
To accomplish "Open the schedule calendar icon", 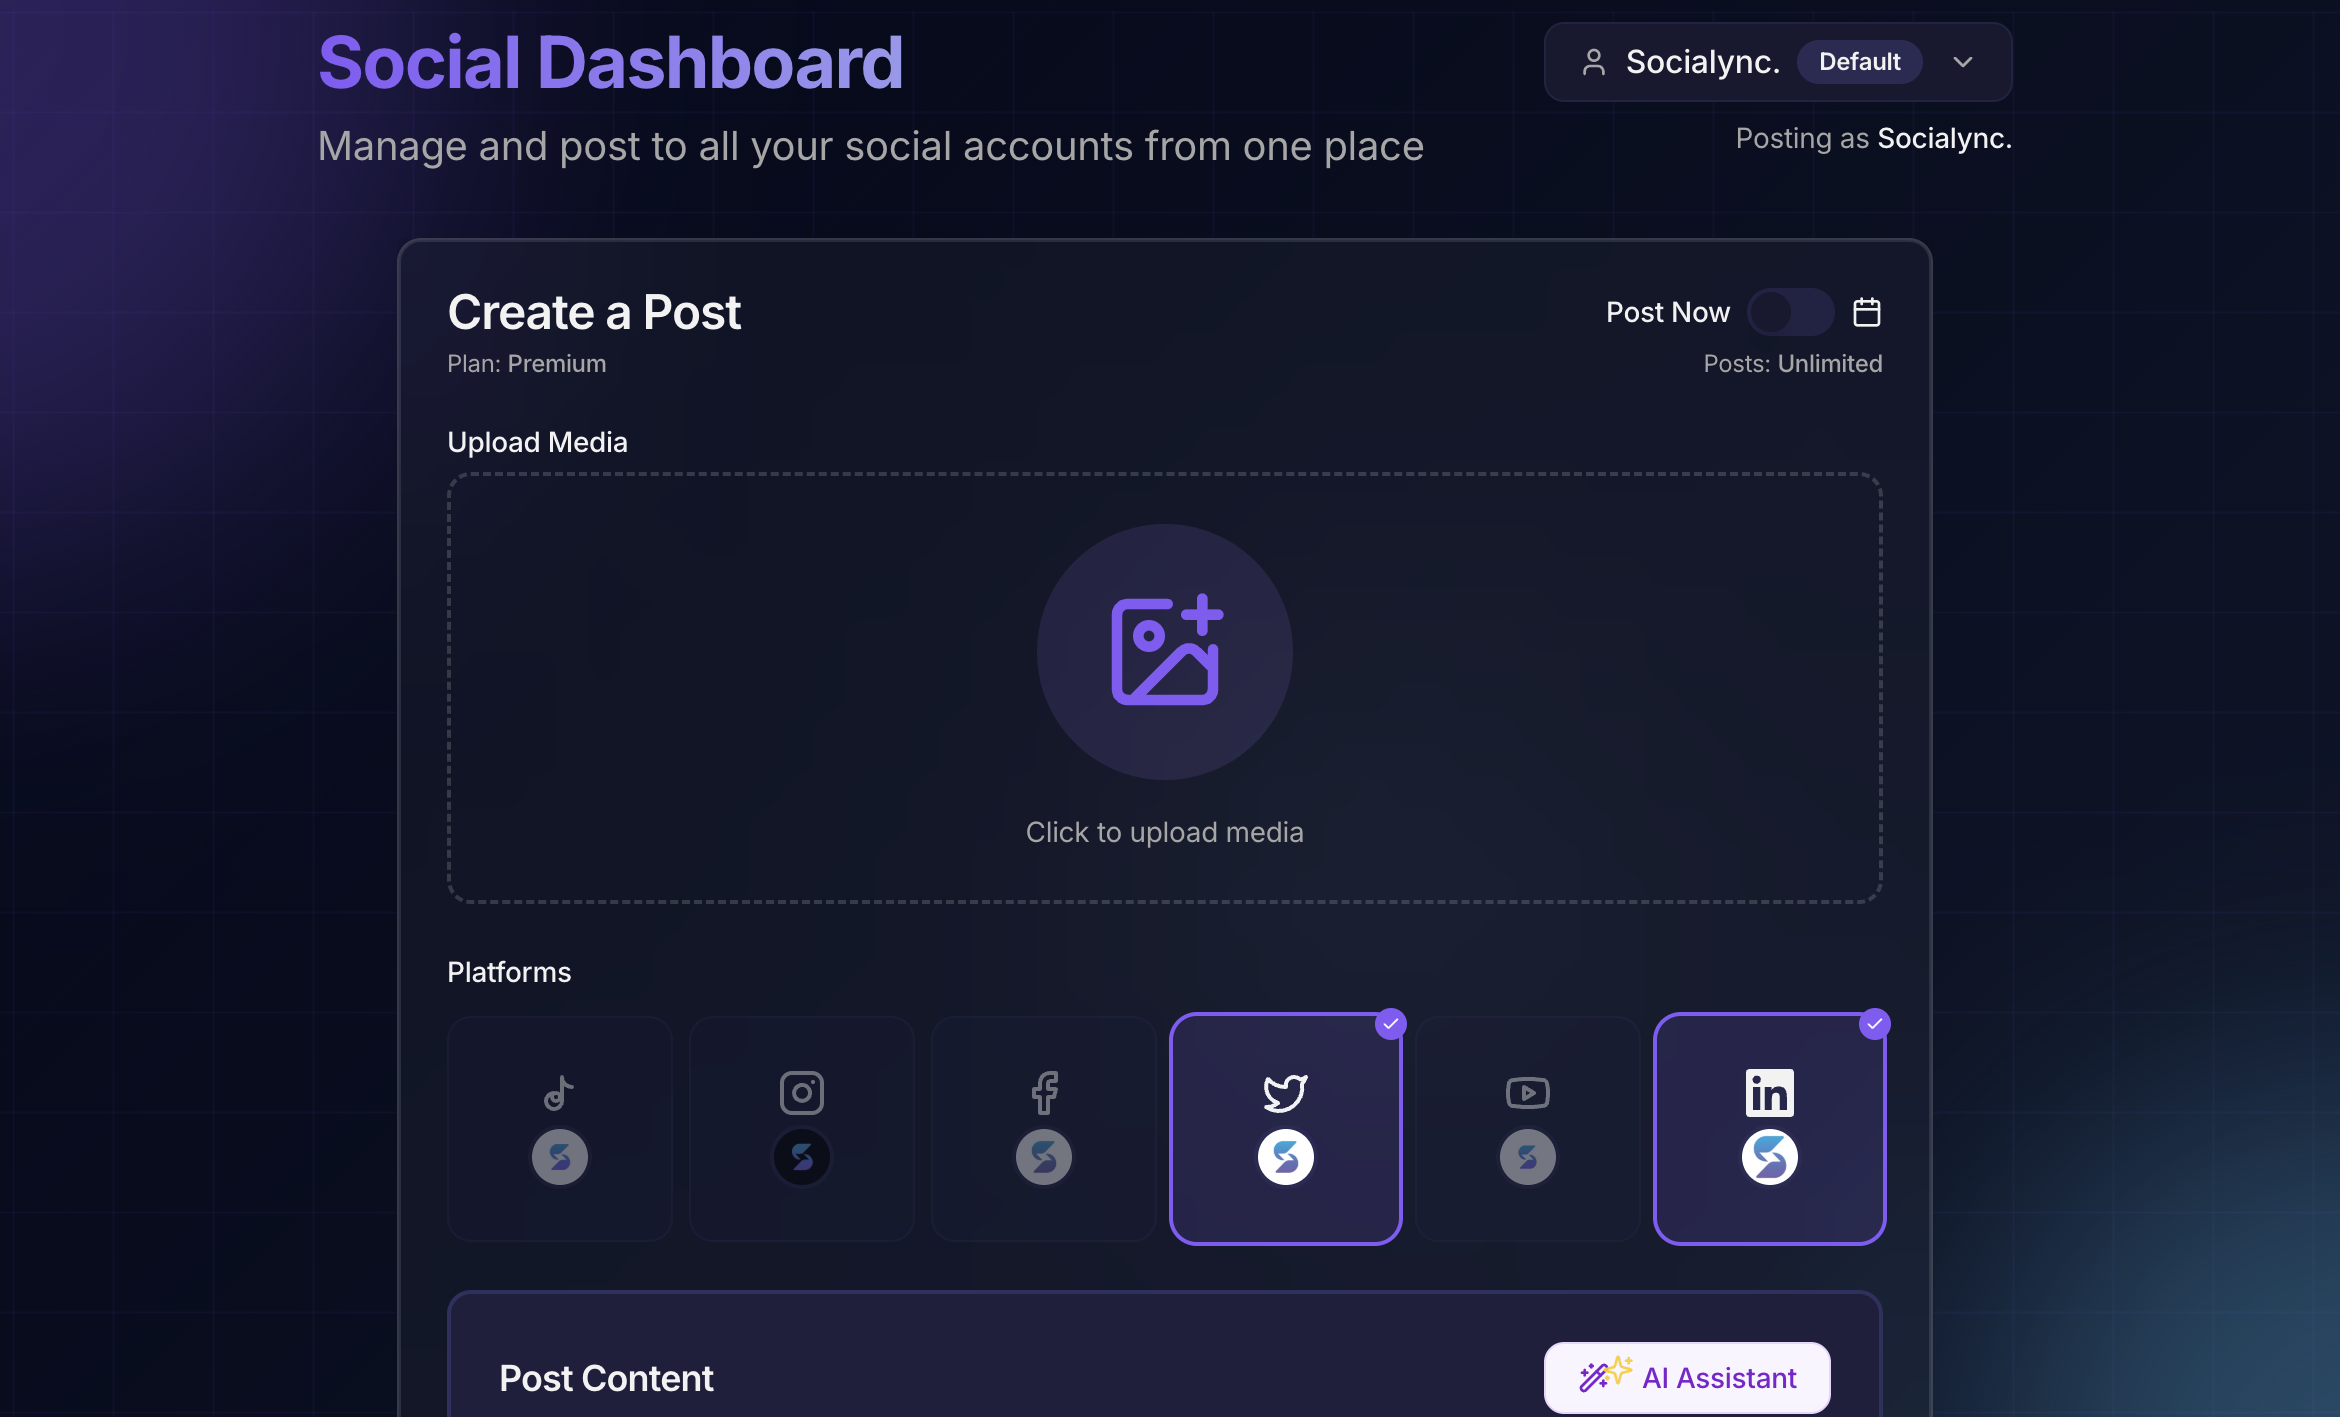I will [1866, 312].
